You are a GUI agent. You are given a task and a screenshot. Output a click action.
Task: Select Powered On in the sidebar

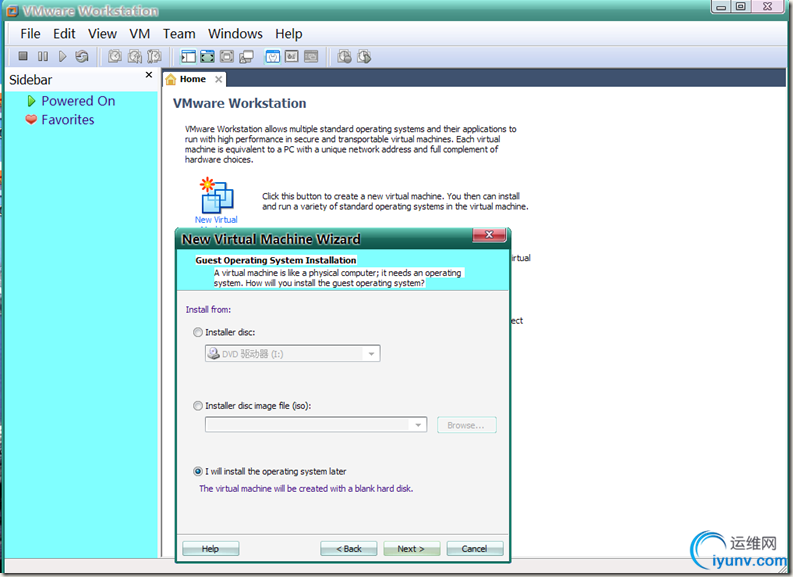[x=78, y=101]
